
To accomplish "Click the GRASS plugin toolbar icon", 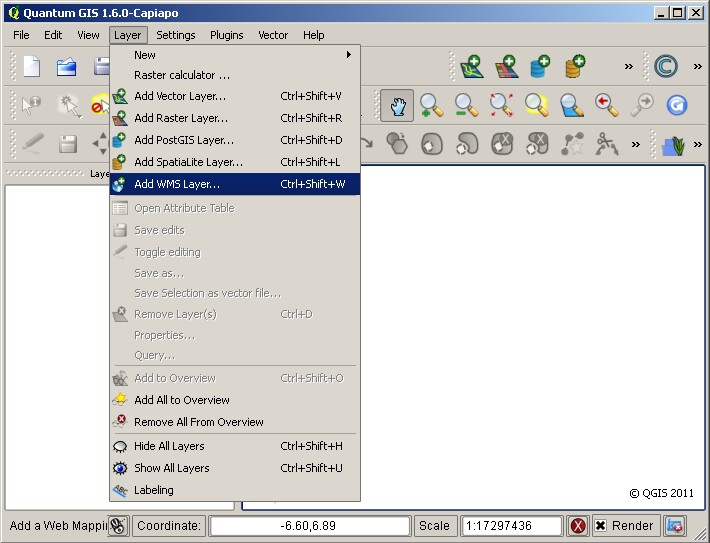I will tap(673, 145).
